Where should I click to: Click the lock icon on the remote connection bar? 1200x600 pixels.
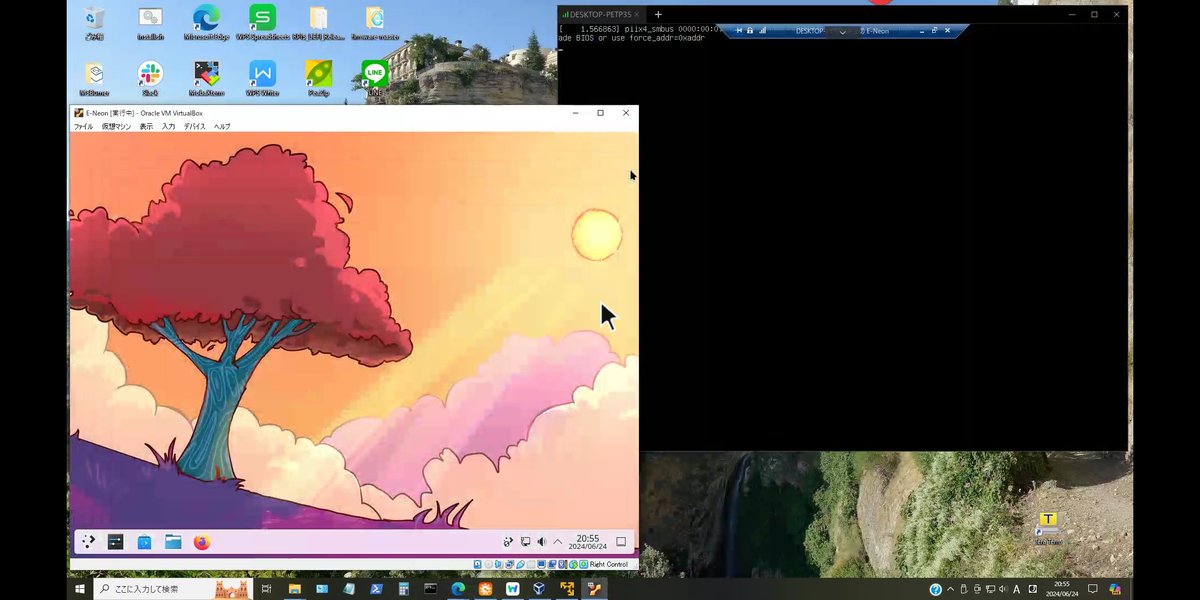coord(750,31)
